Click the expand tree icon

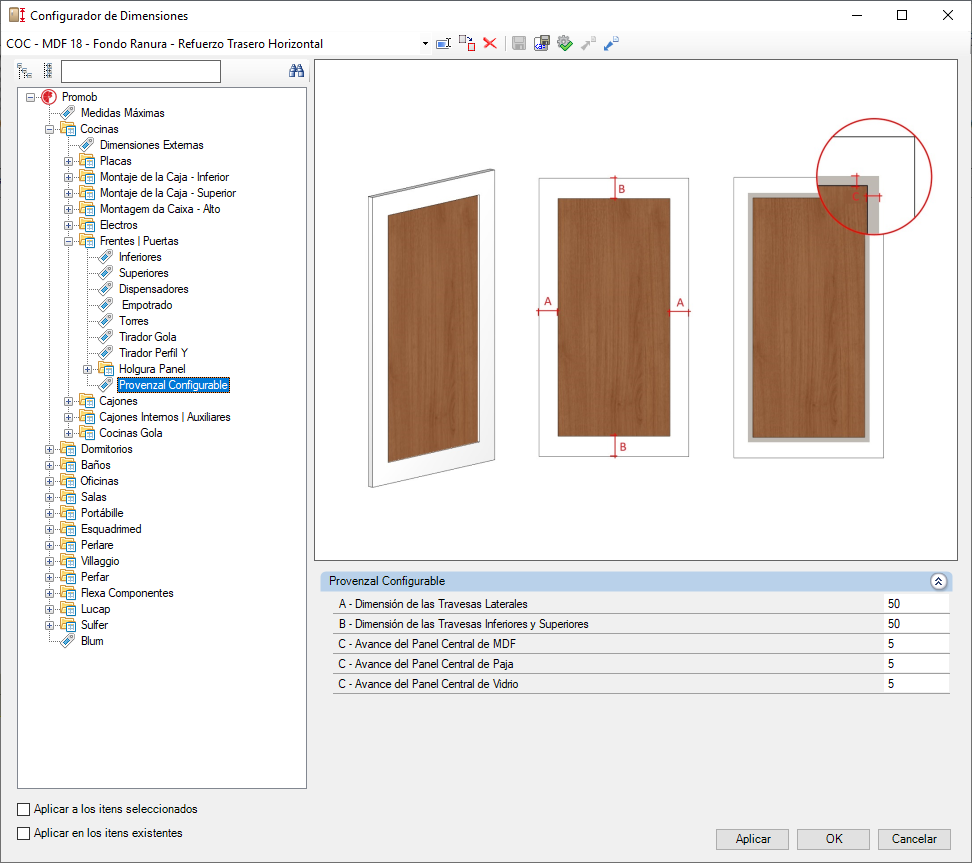click(24, 71)
